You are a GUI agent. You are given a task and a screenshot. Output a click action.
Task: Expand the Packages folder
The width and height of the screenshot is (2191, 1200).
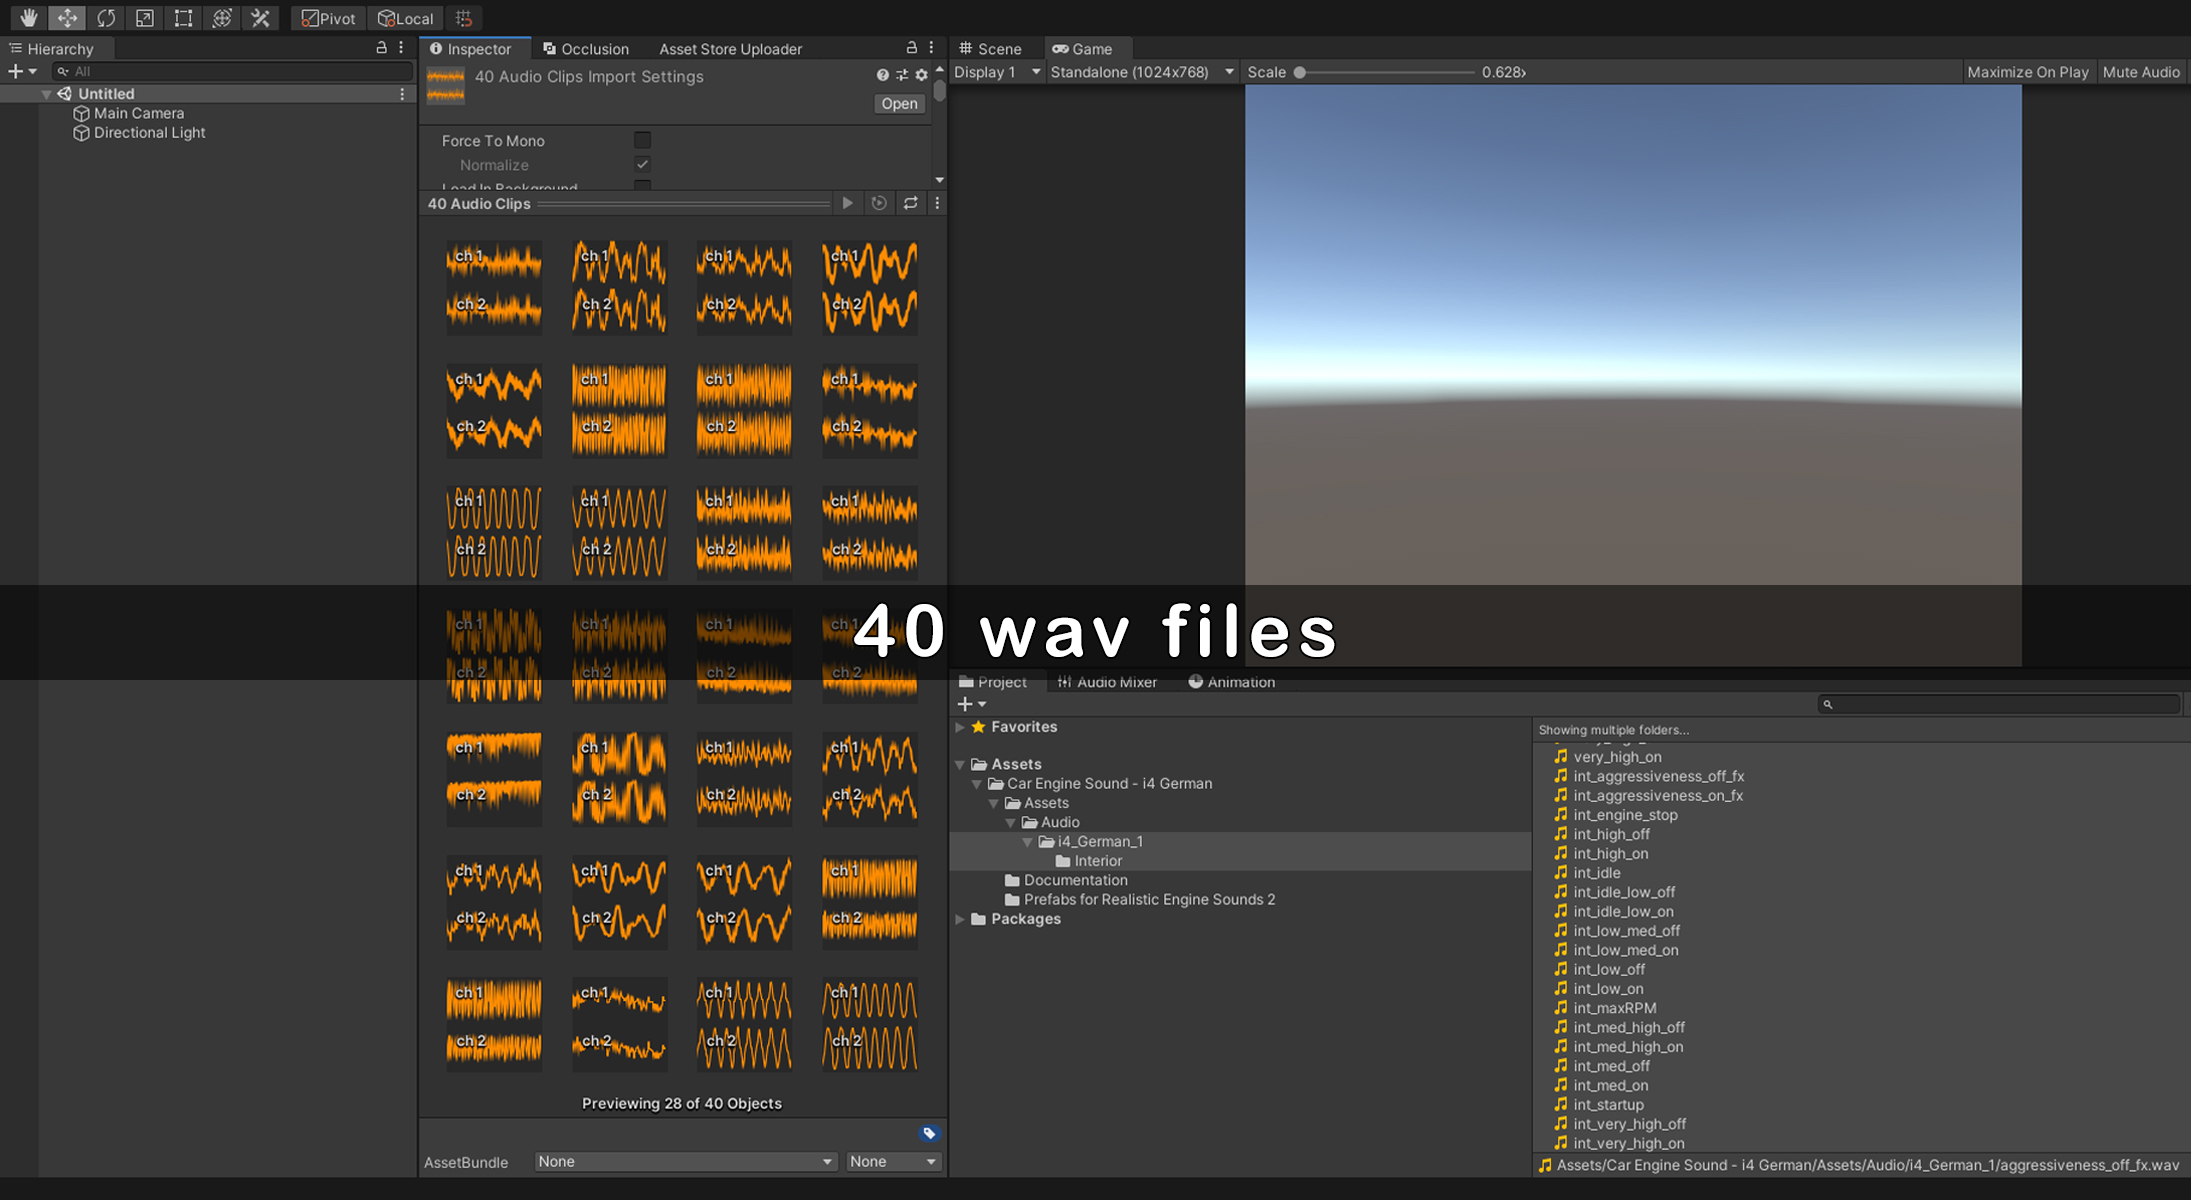(960, 919)
